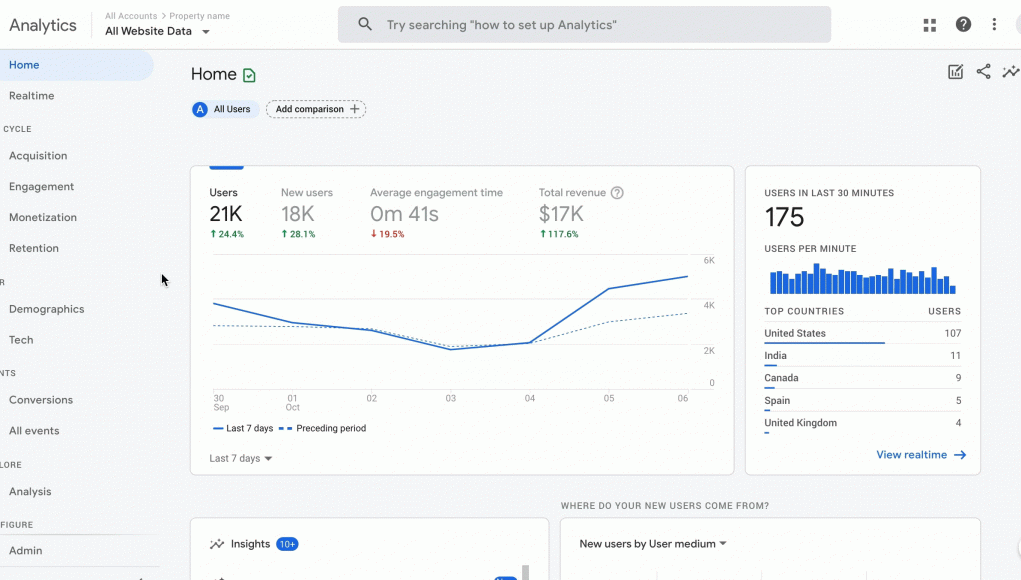Click the Total revenue info icon
Viewport: 1021px width, 580px height.
[617, 193]
